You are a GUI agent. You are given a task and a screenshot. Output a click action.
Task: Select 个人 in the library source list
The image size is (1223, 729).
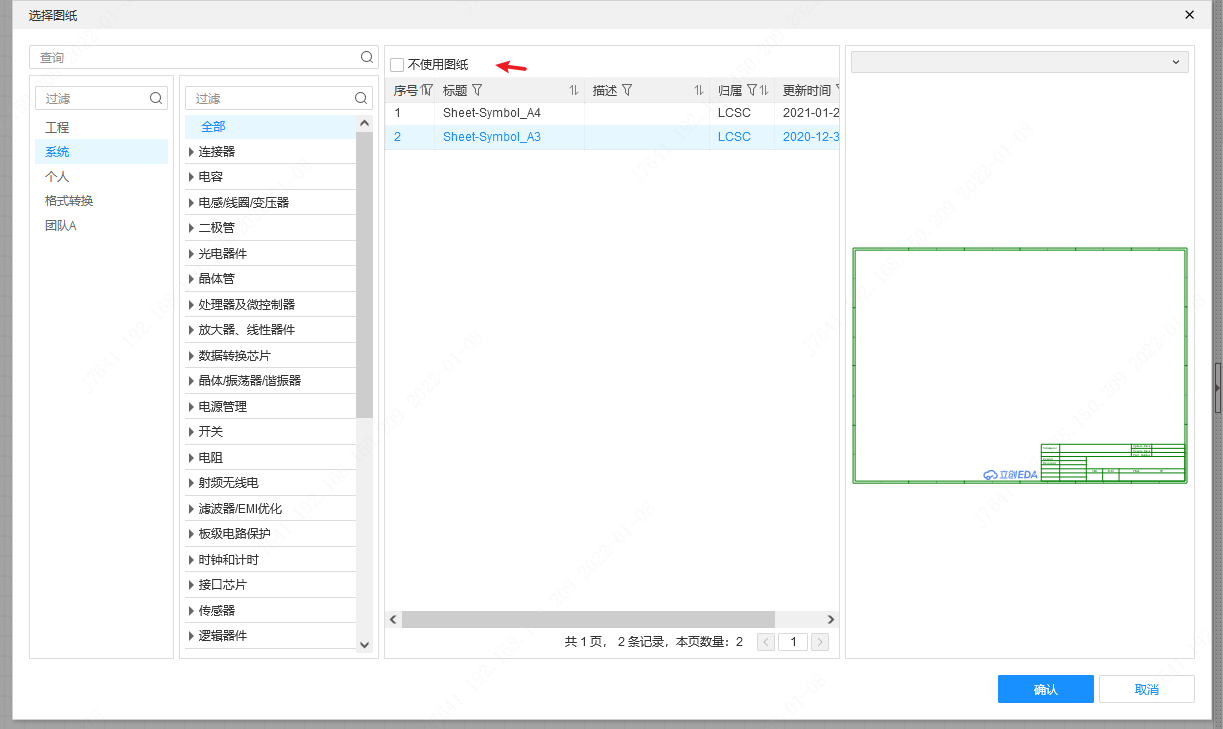coord(57,176)
